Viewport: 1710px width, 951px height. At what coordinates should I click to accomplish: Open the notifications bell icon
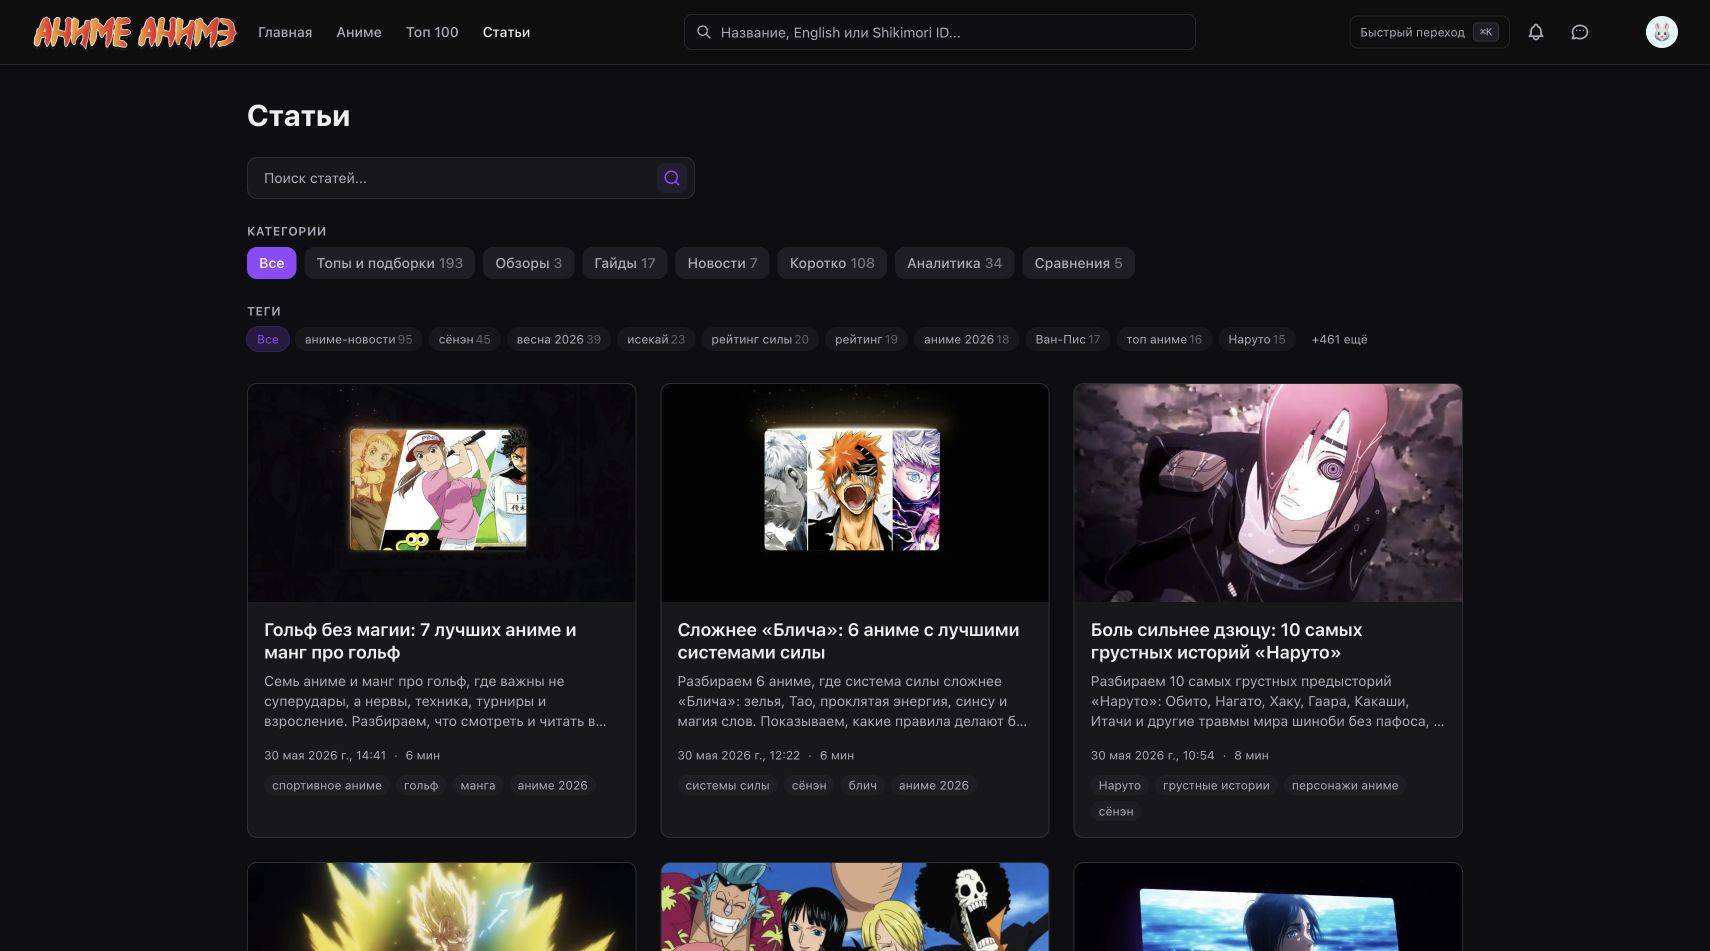[x=1536, y=32]
